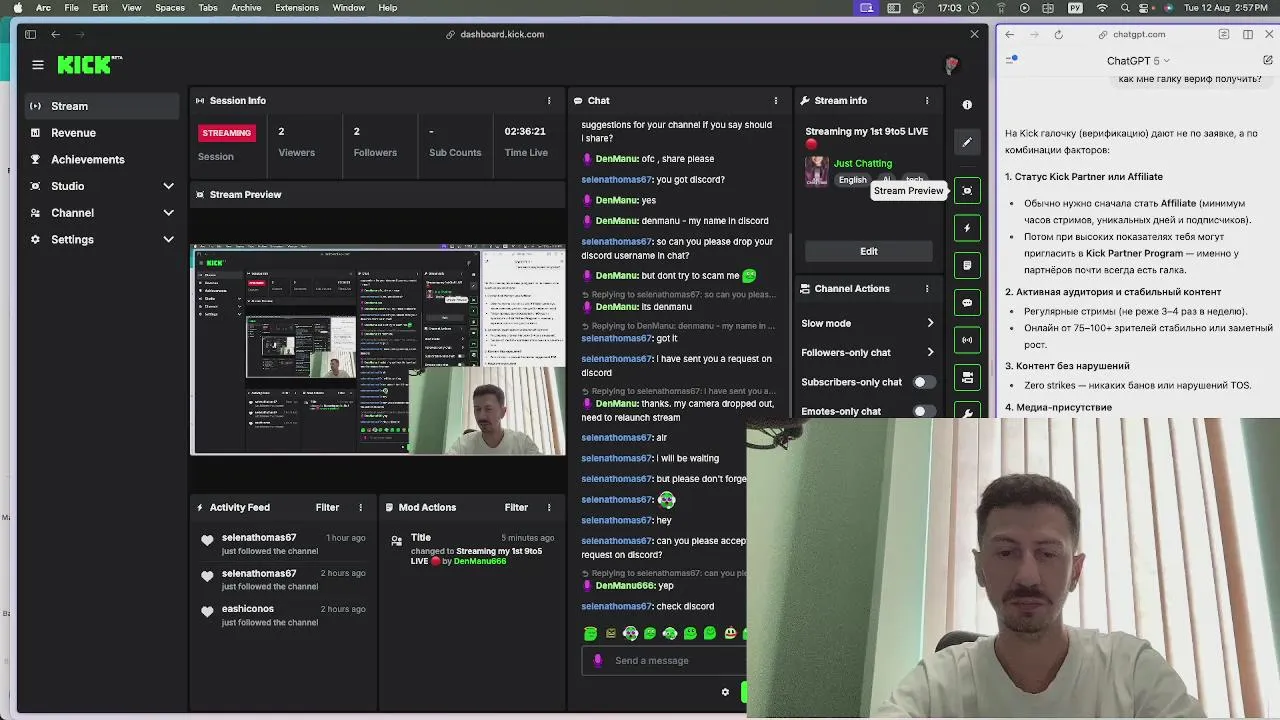The height and width of the screenshot is (720, 1280).
Task: Start a new ChatGPT chat
Action: [1267, 60]
